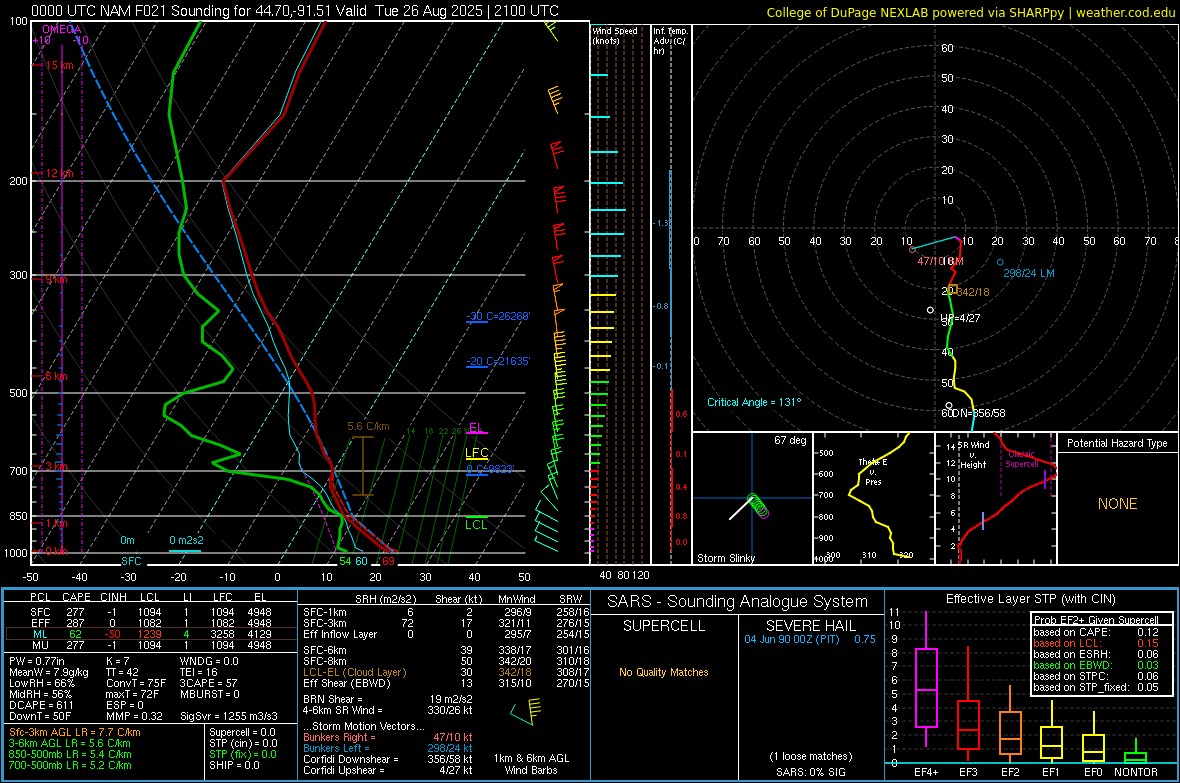The width and height of the screenshot is (1180, 783).
Task: Select the 0 m2s2 inflow layer label
Action: (x=186, y=541)
